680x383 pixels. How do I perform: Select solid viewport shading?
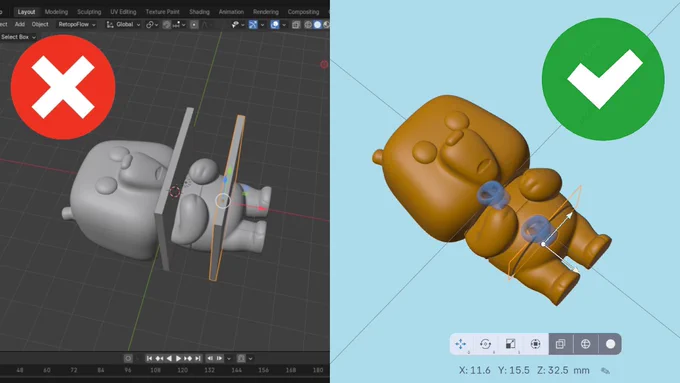point(317,25)
